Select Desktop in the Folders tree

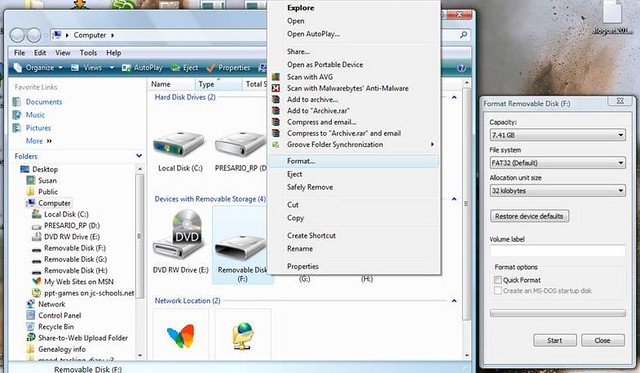click(x=45, y=169)
